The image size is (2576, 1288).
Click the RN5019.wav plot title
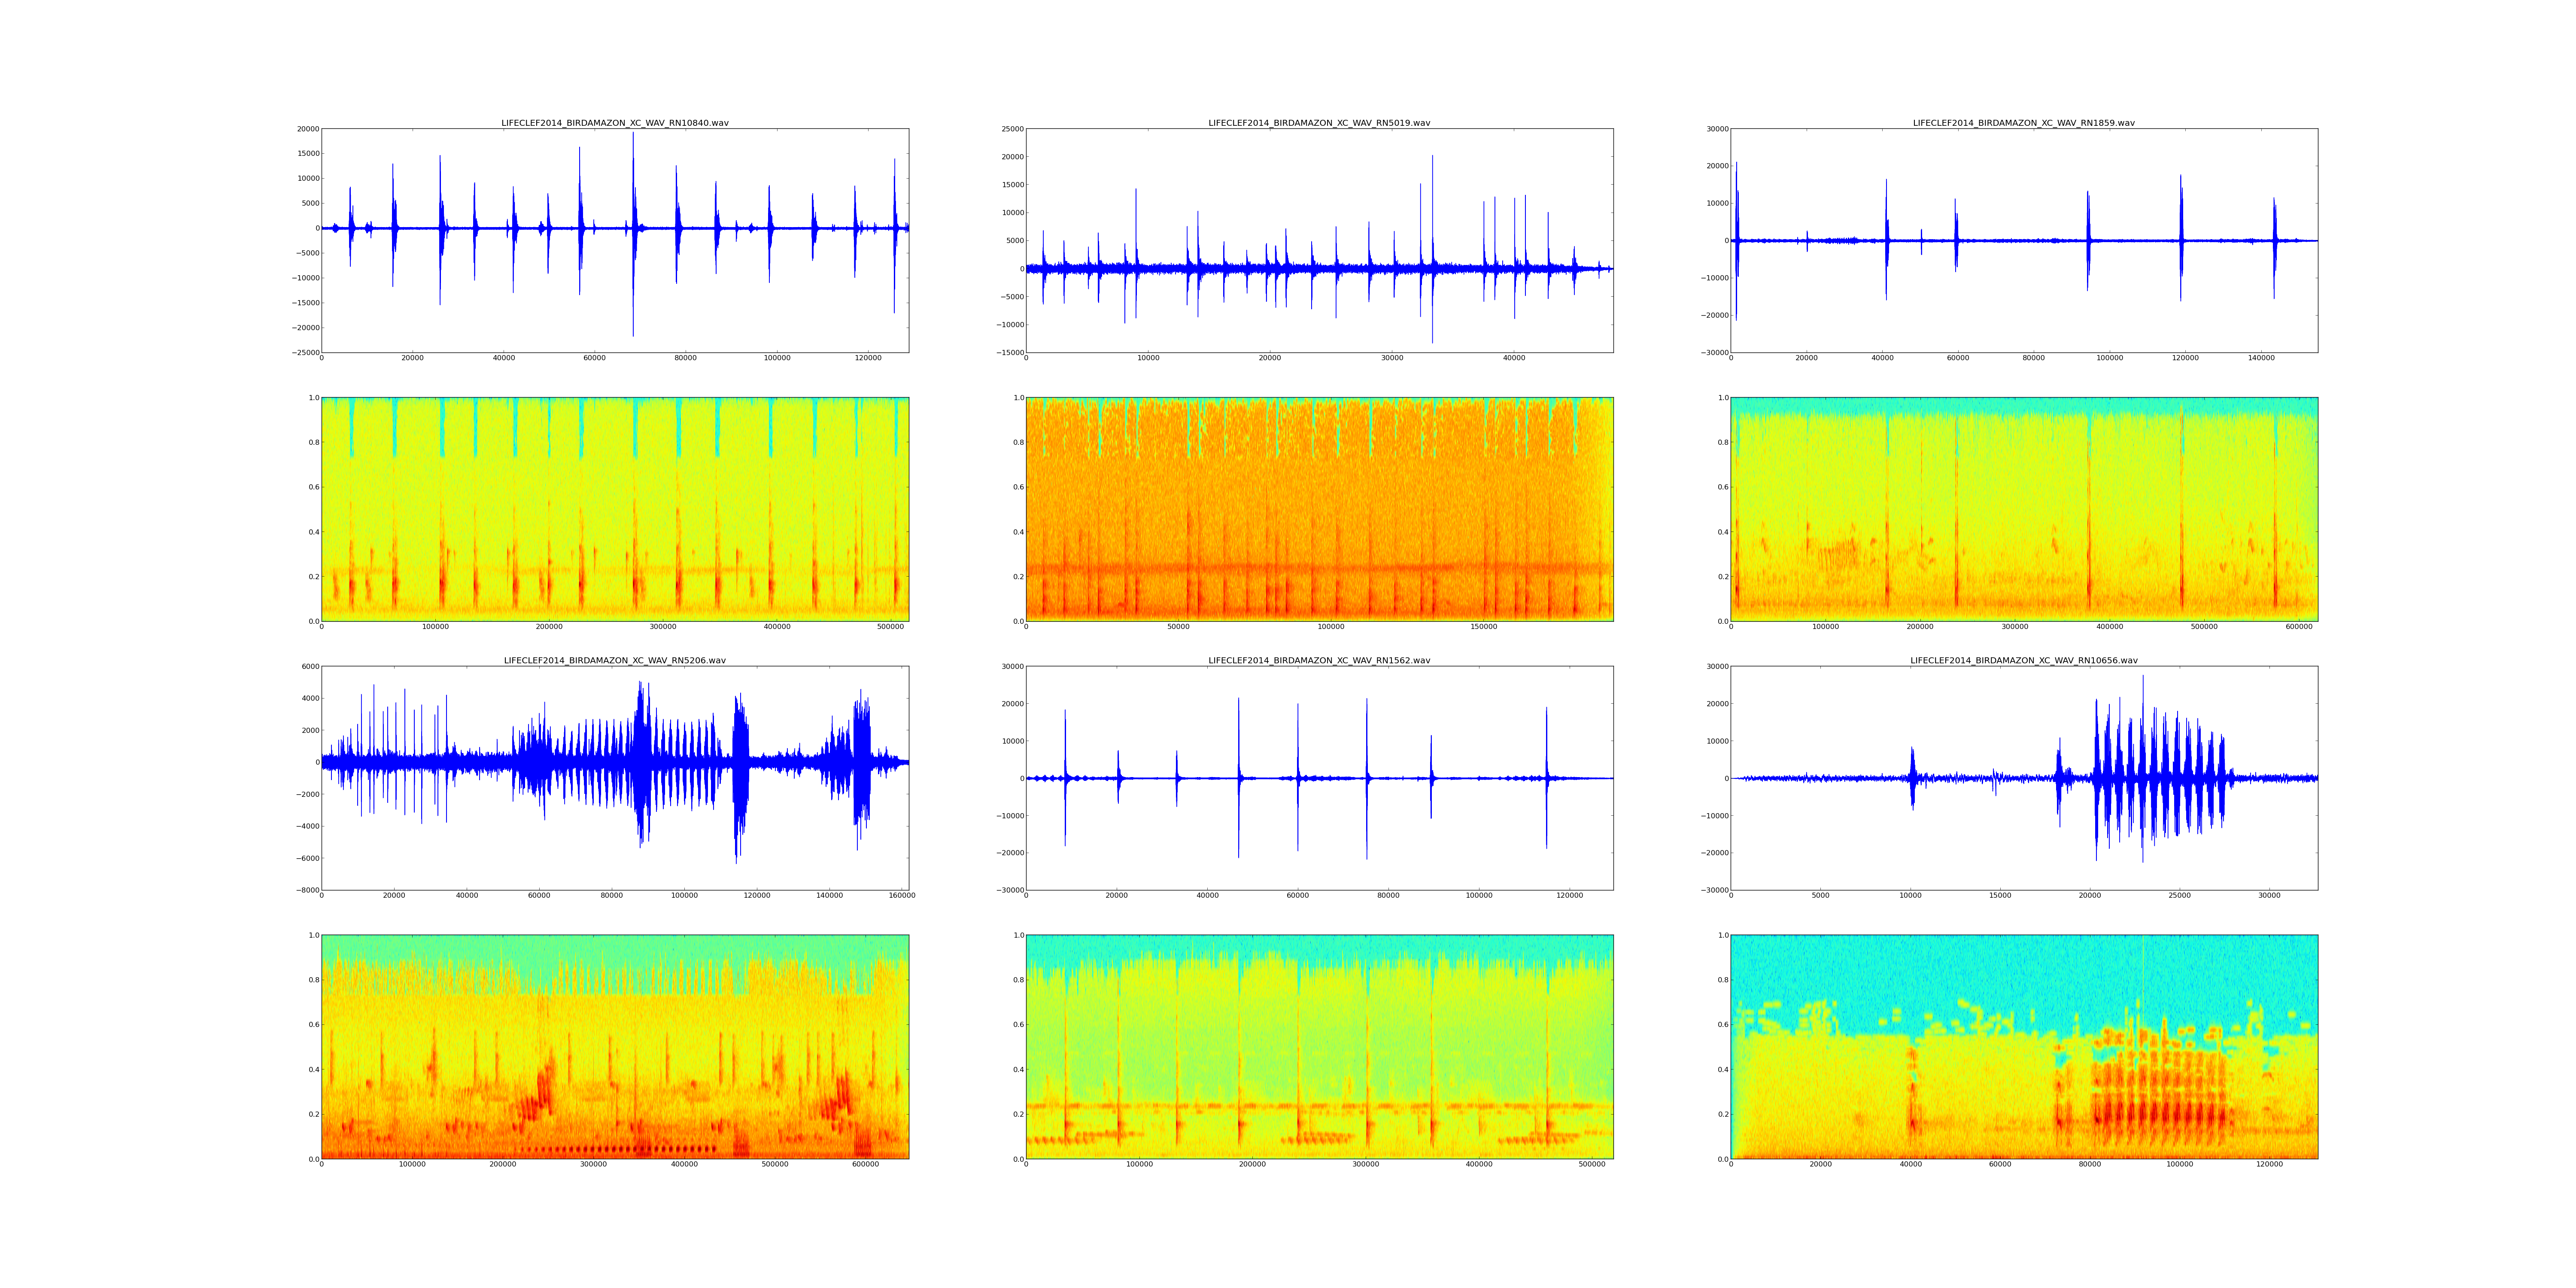[1319, 123]
